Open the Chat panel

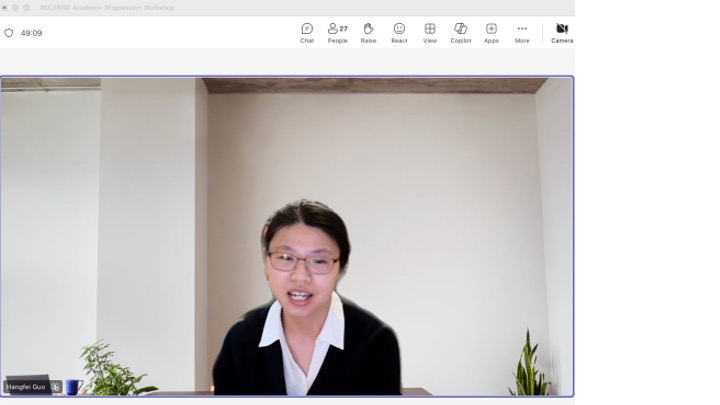coord(307,33)
